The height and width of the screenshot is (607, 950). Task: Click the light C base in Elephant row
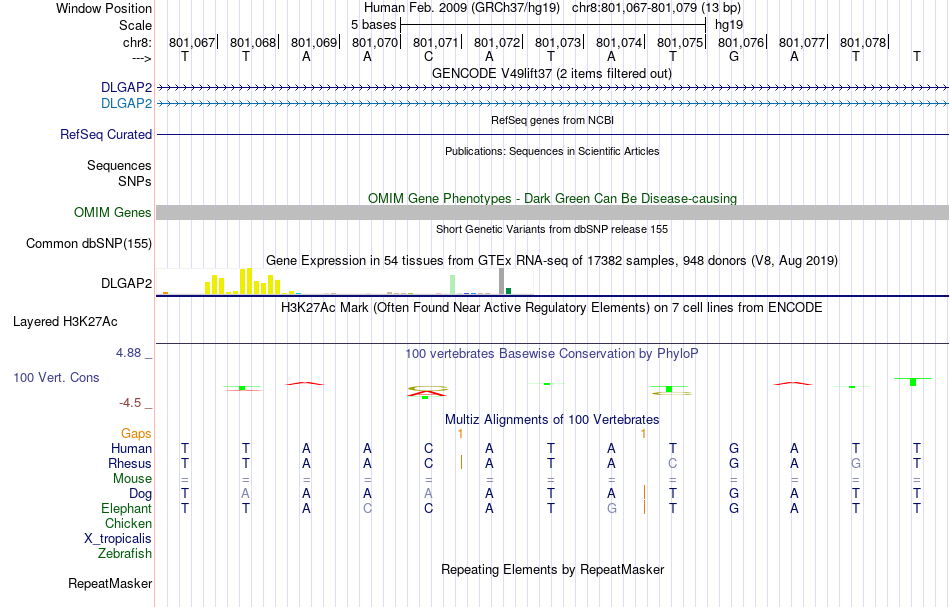click(367, 509)
